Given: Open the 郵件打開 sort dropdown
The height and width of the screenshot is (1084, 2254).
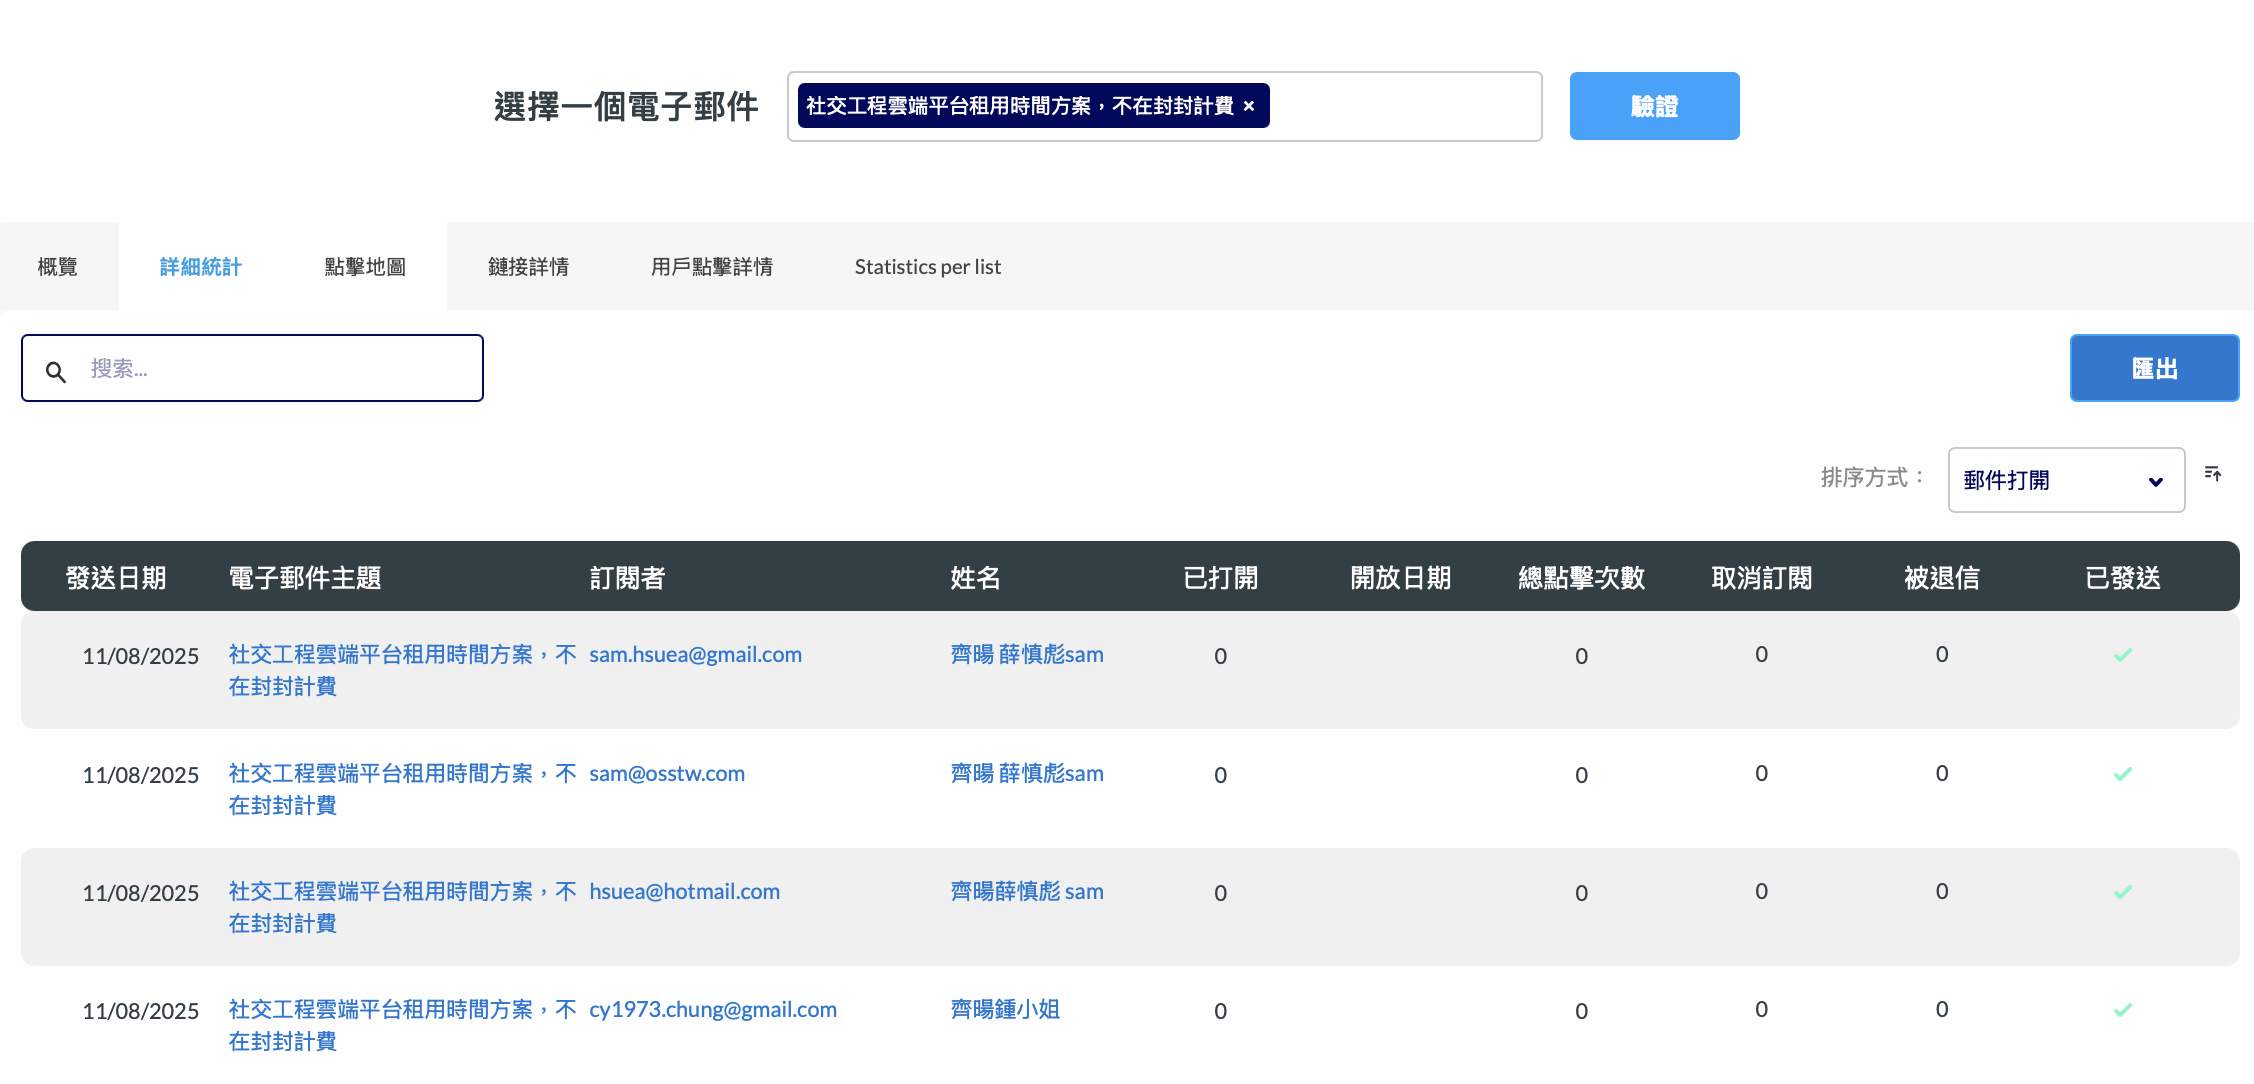Looking at the screenshot, I should coord(2065,480).
